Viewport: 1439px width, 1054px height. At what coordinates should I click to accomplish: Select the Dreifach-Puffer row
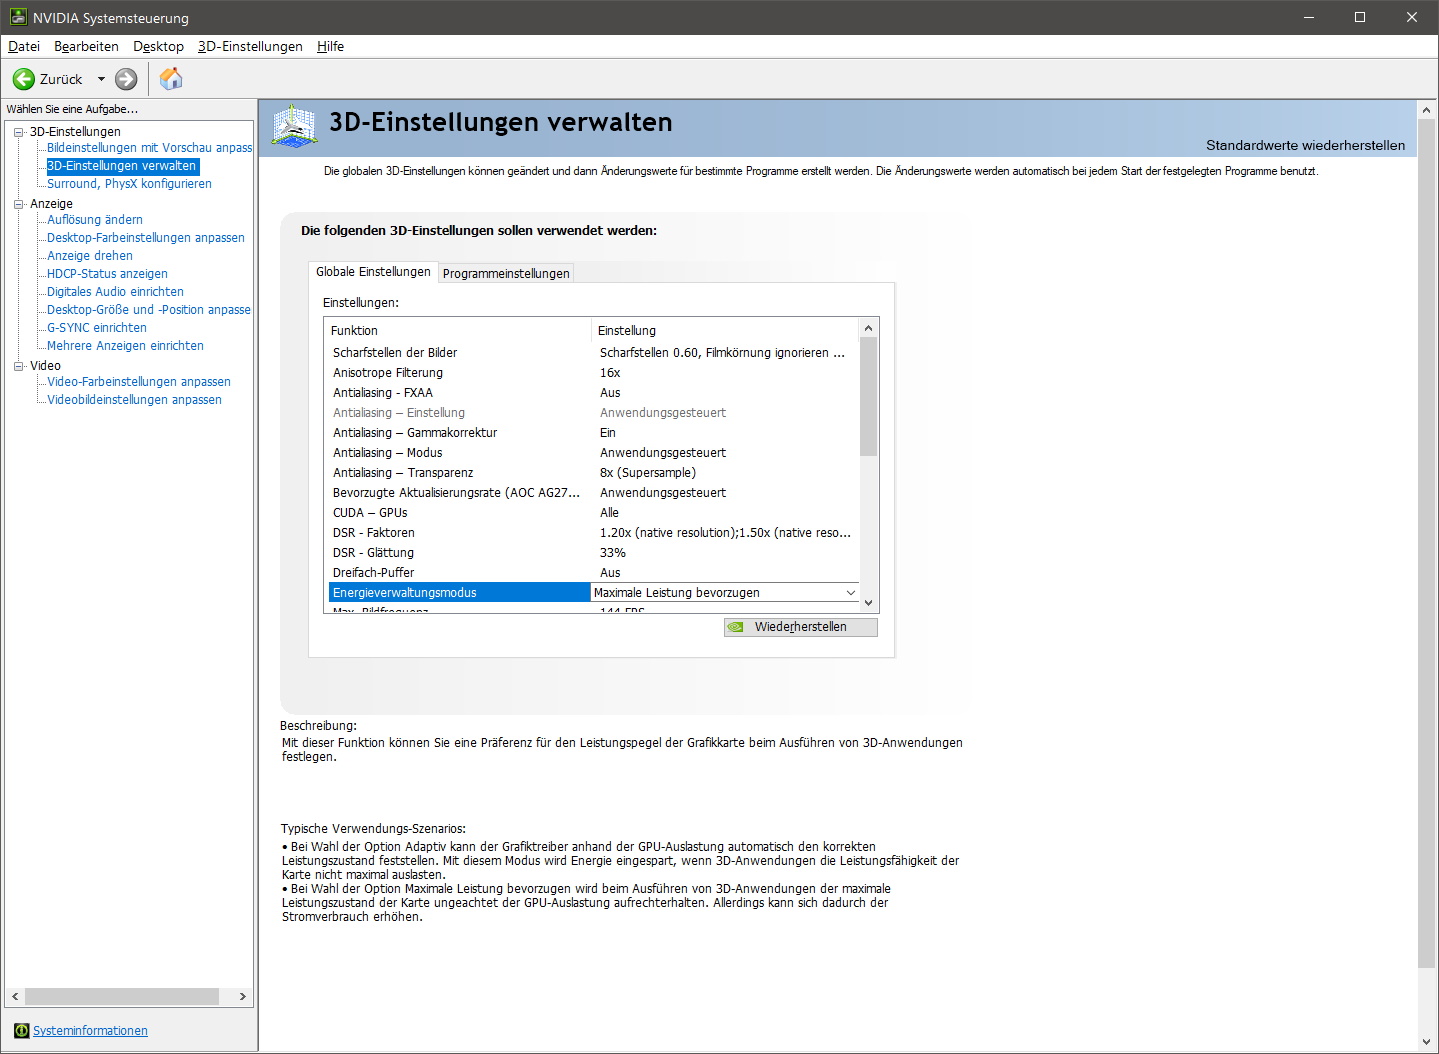coord(593,573)
